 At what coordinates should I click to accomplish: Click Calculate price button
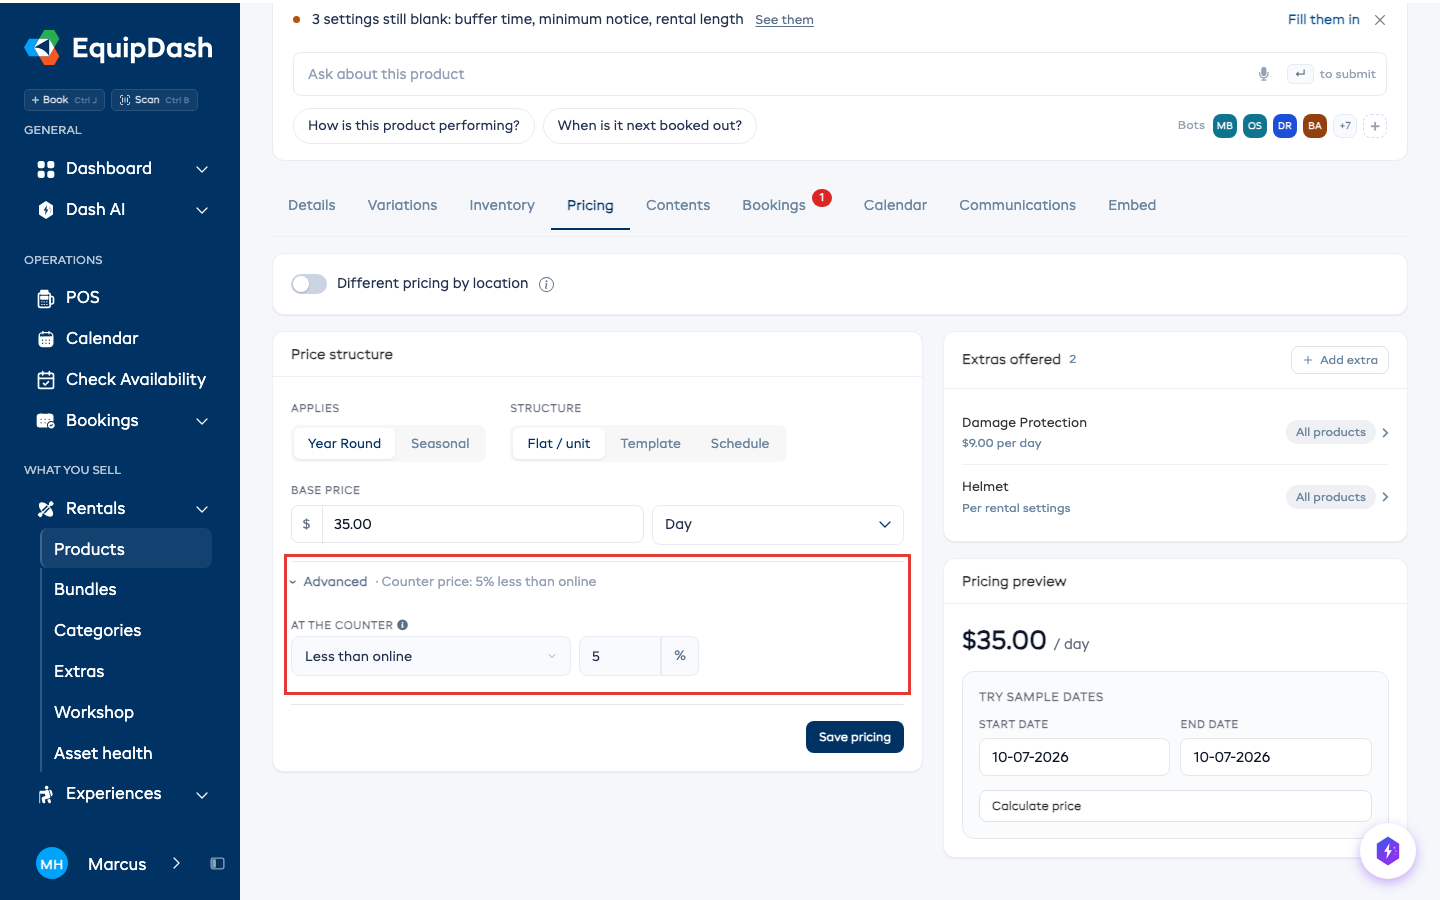(1175, 806)
